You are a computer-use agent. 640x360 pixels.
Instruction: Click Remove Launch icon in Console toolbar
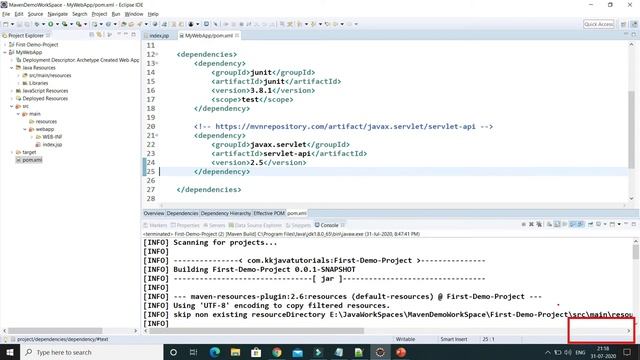coord(531,224)
